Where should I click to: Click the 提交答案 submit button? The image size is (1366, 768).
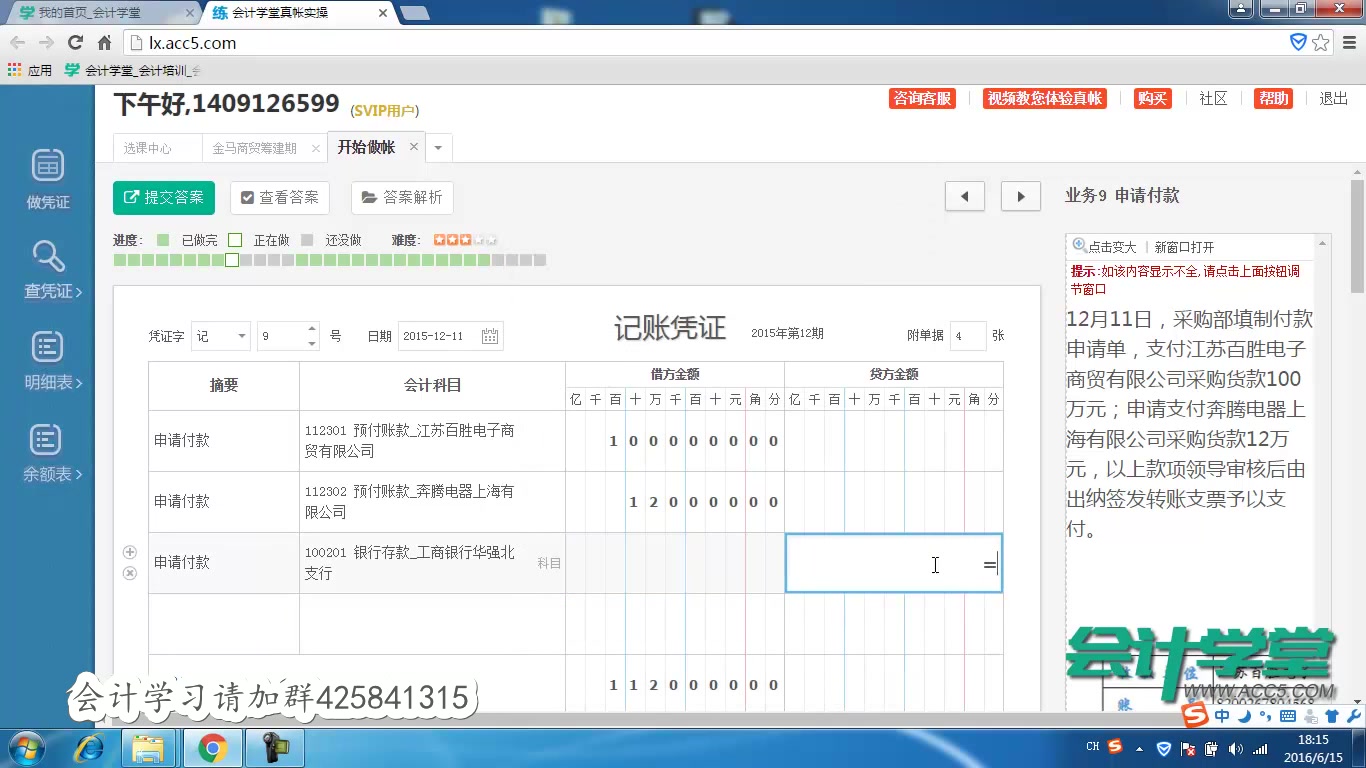[163, 197]
